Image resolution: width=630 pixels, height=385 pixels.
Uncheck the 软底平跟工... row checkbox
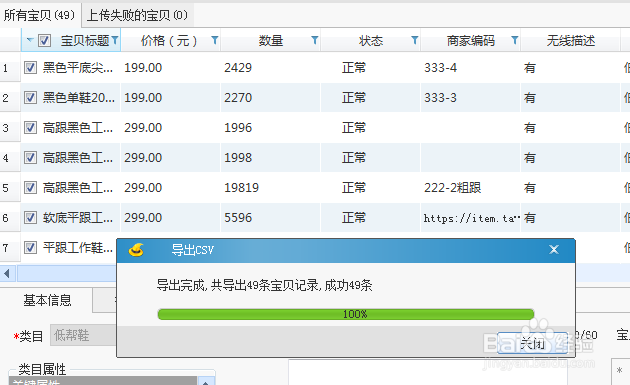pos(31,217)
